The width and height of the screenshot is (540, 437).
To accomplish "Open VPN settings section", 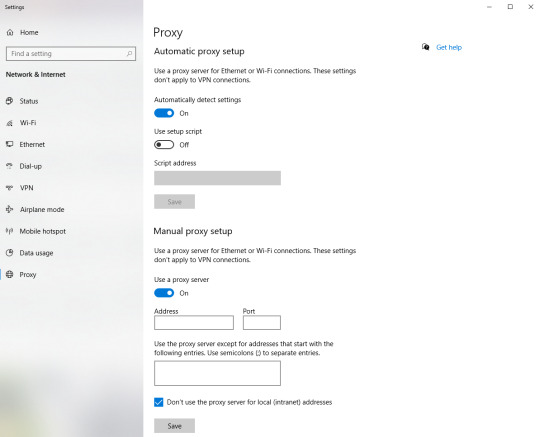I will pyautogui.click(x=27, y=188).
